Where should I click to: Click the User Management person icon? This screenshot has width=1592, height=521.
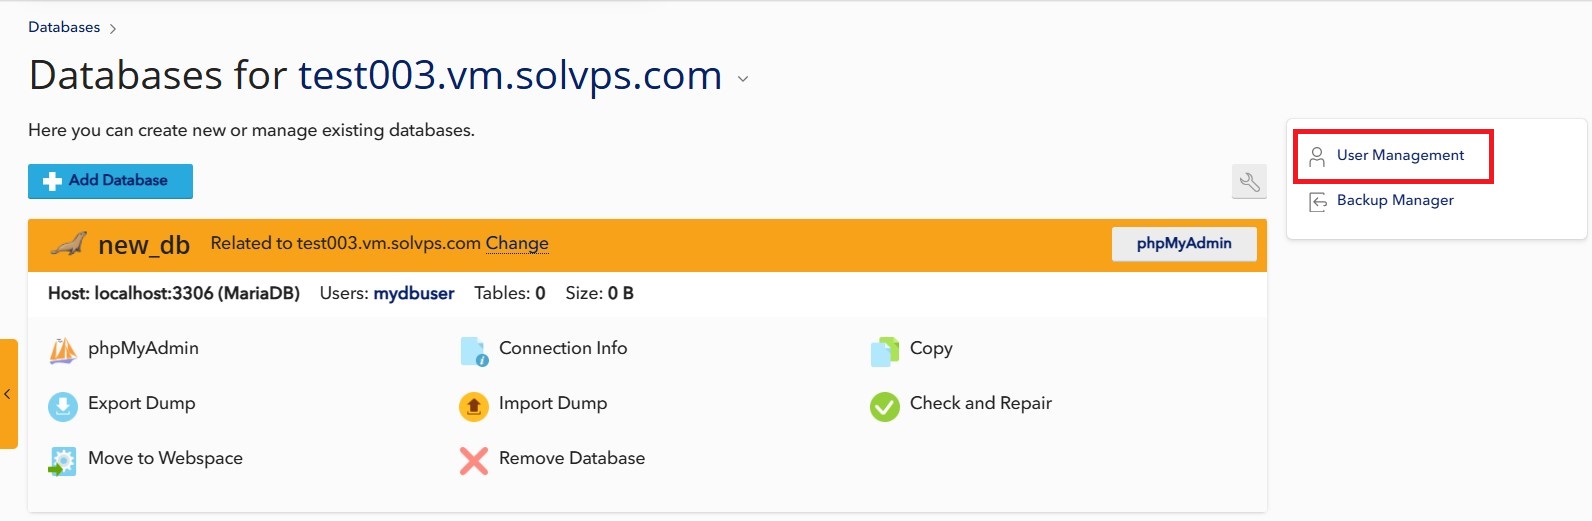coord(1317,156)
